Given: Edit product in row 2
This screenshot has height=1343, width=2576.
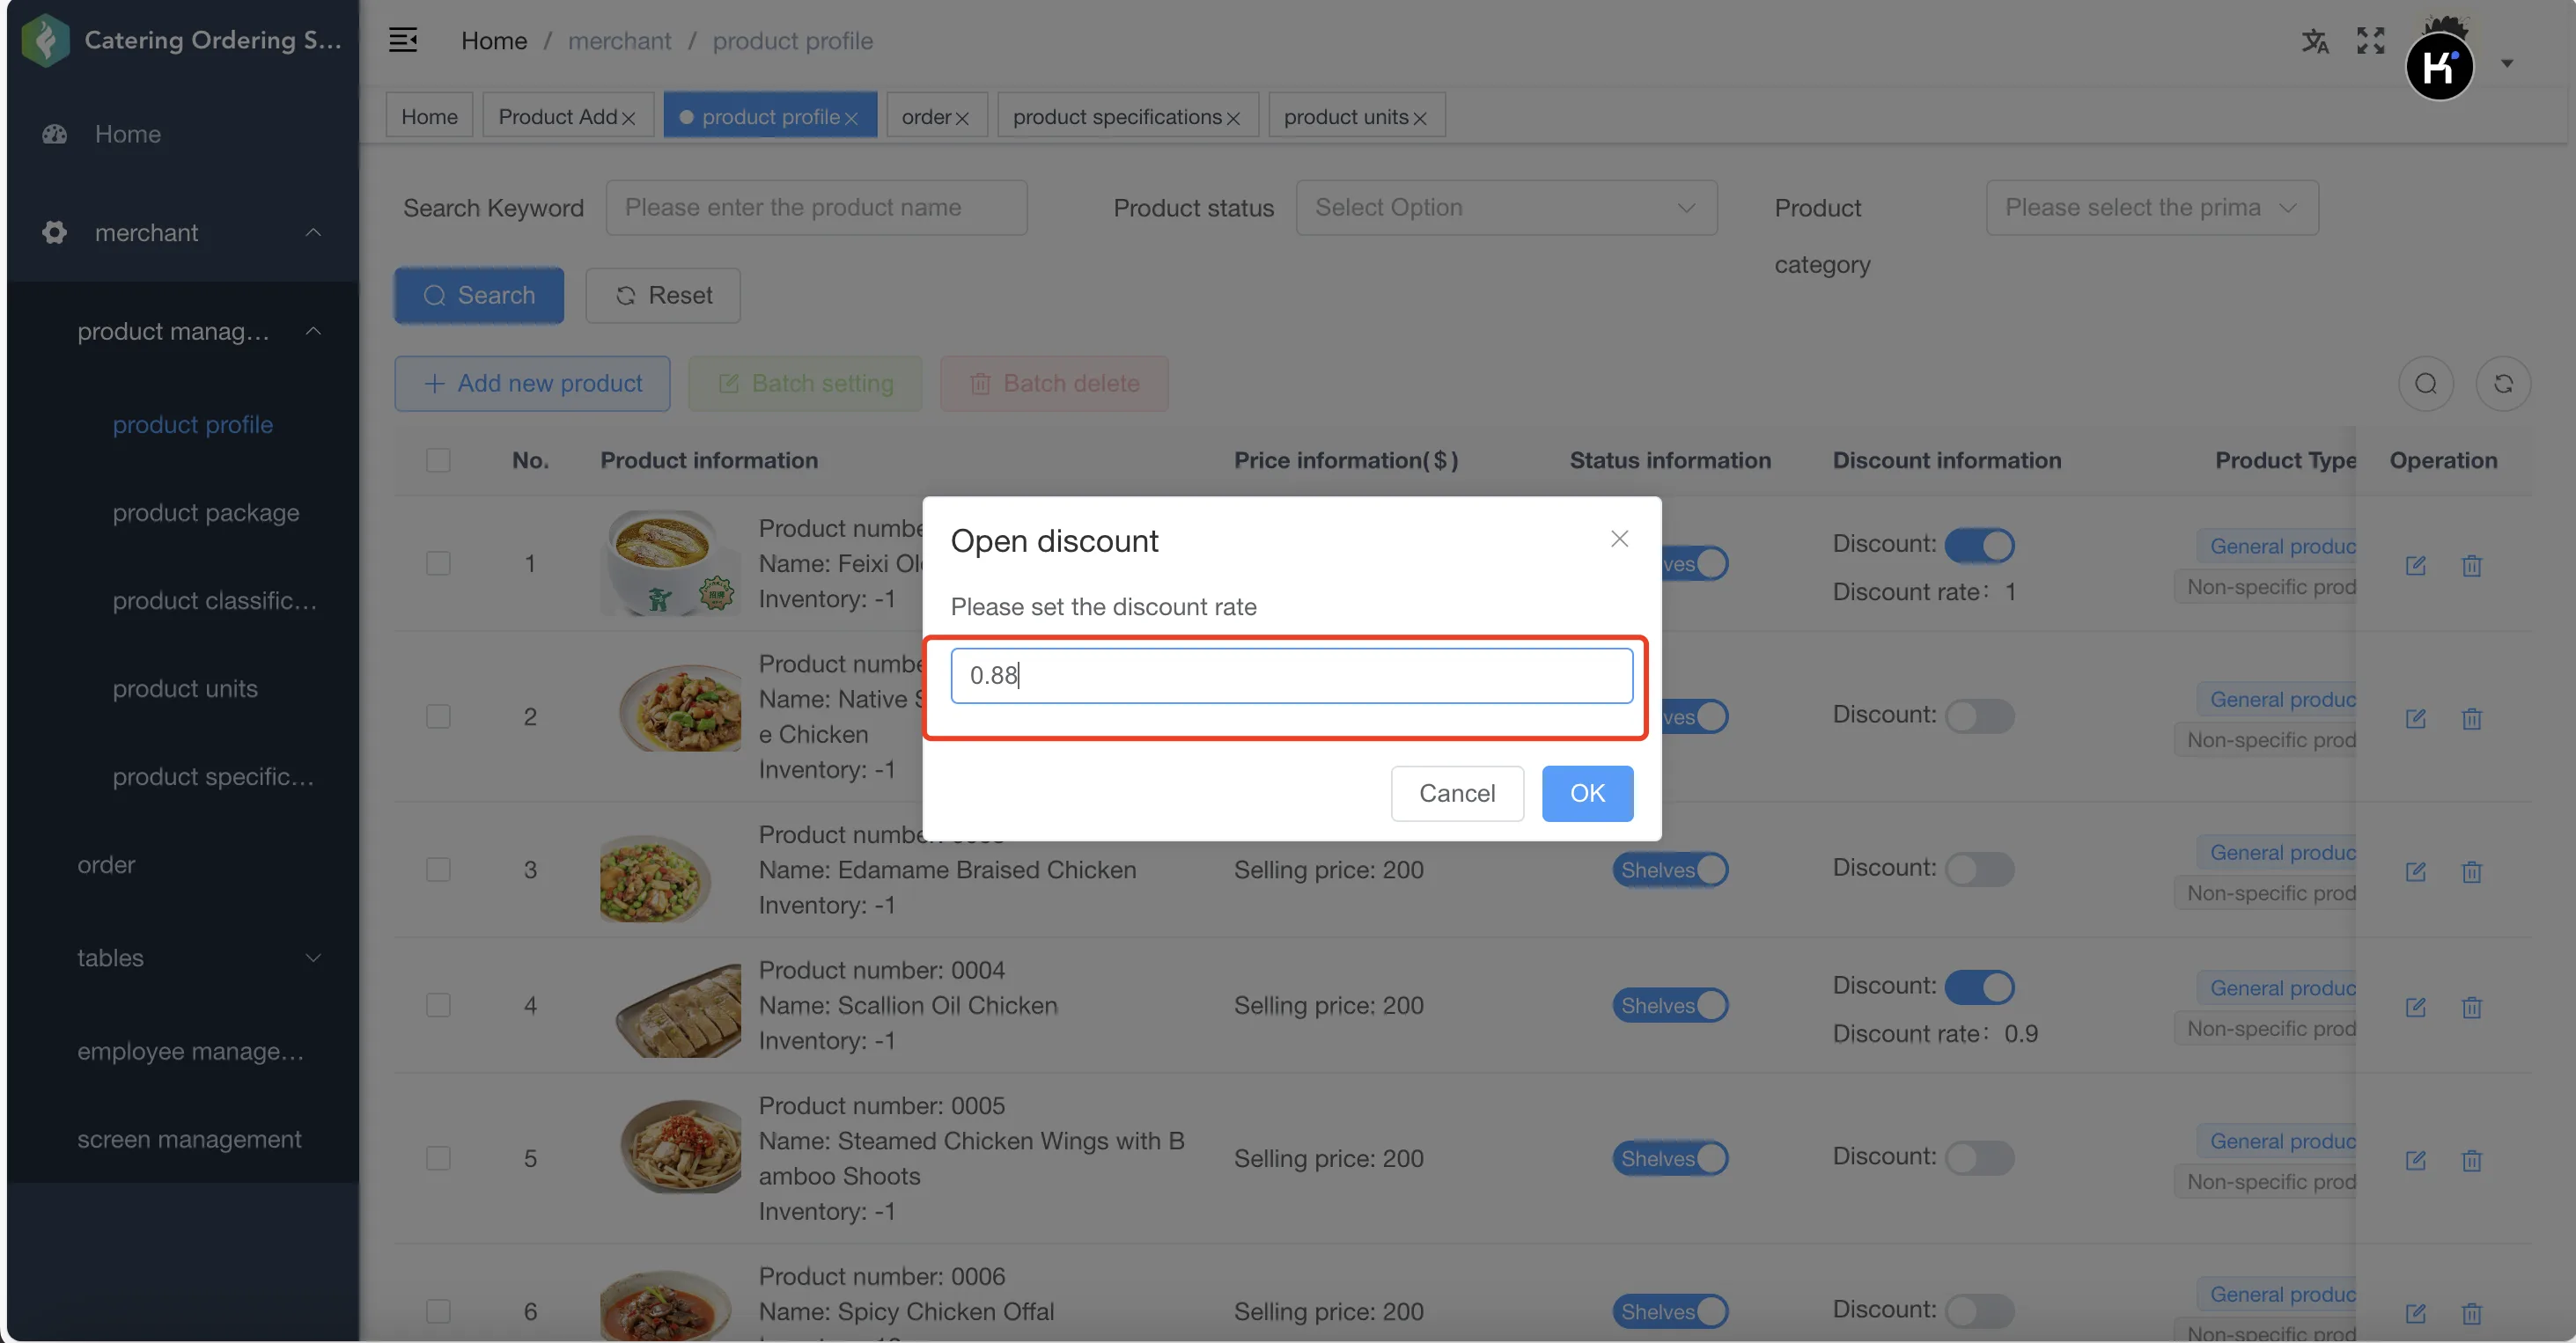Looking at the screenshot, I should click(x=2416, y=719).
